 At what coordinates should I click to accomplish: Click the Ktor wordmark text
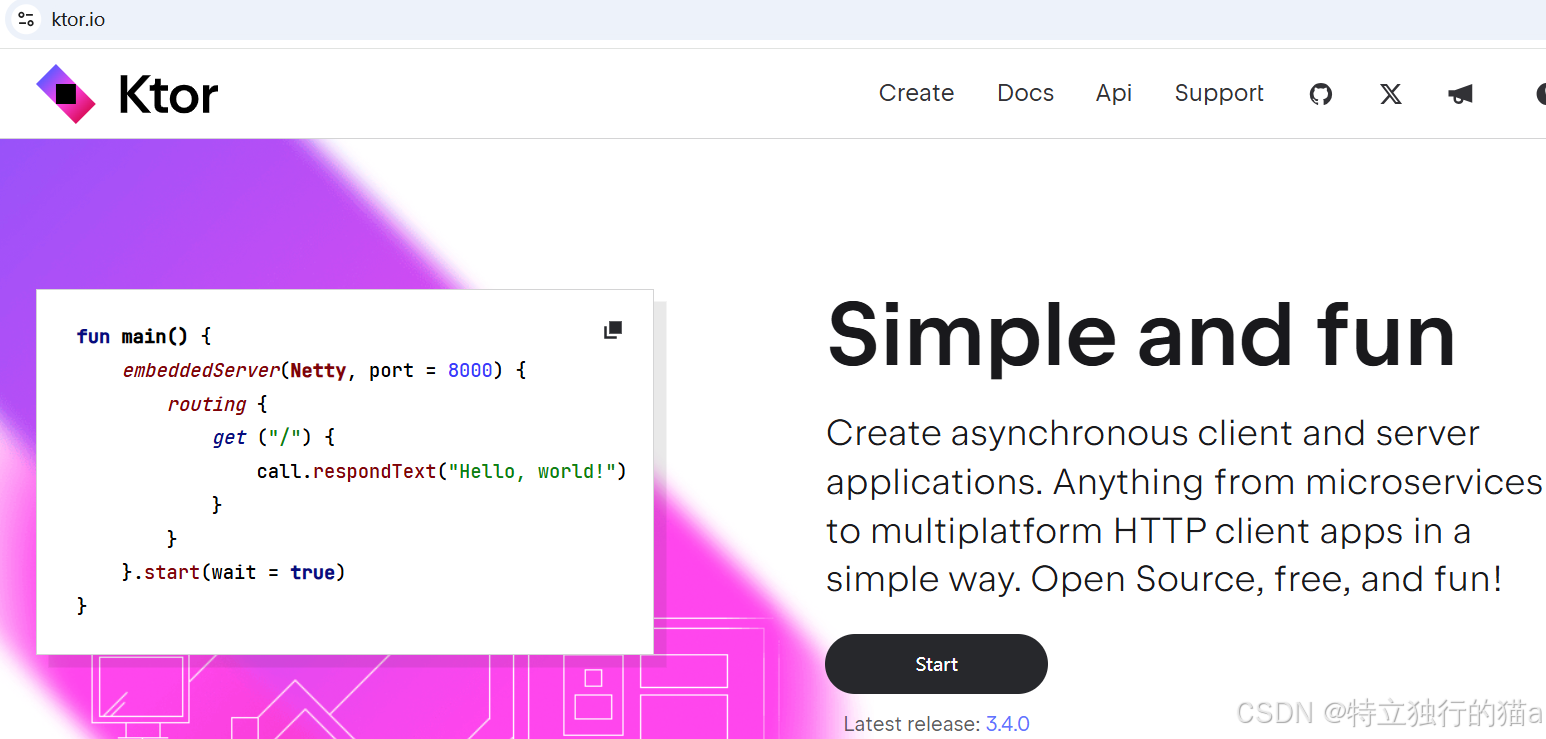pyautogui.click(x=168, y=95)
